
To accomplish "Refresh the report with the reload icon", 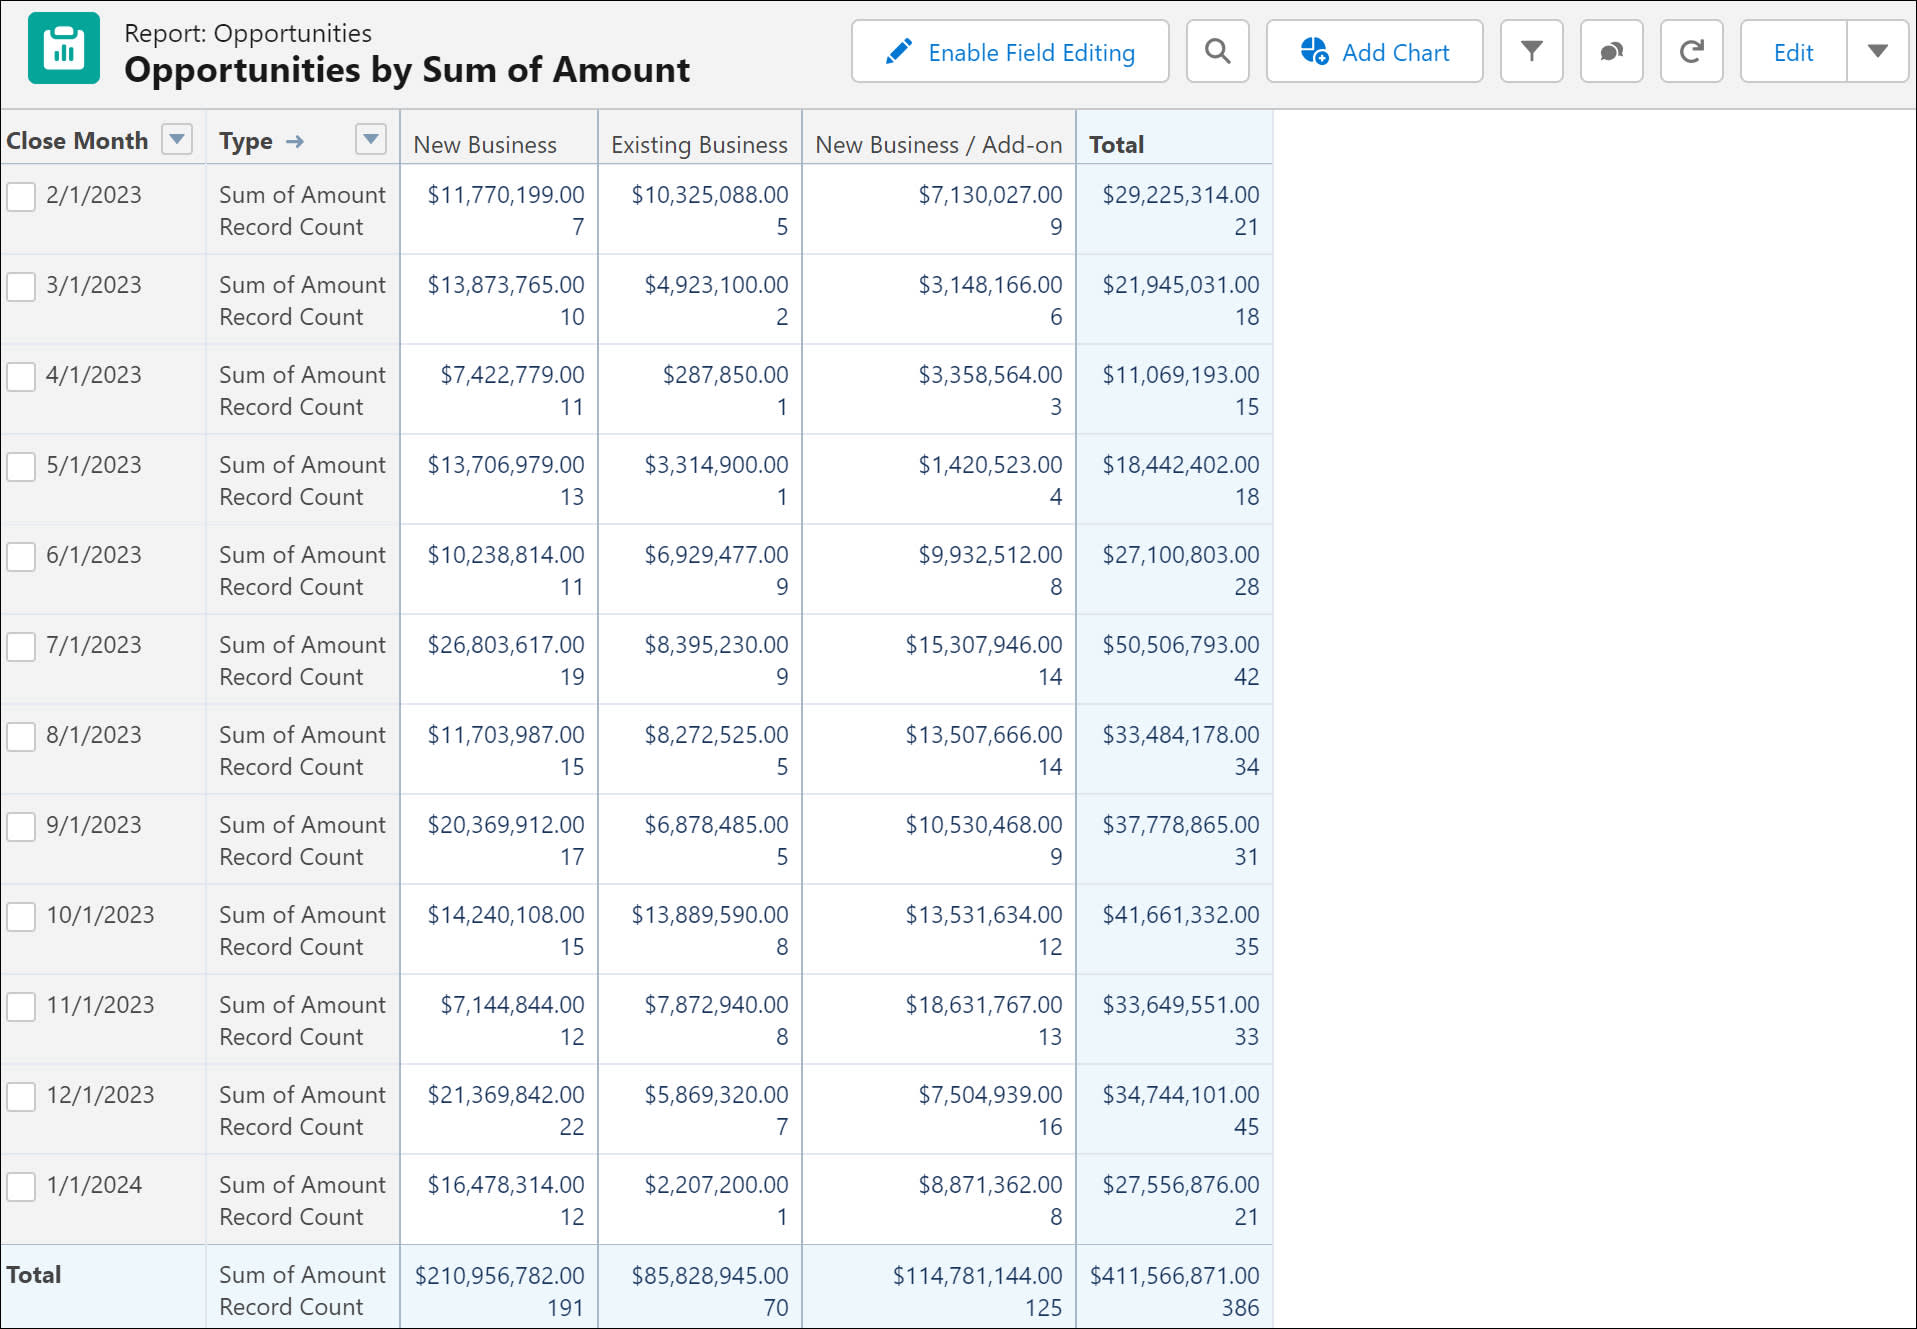I will tap(1691, 51).
